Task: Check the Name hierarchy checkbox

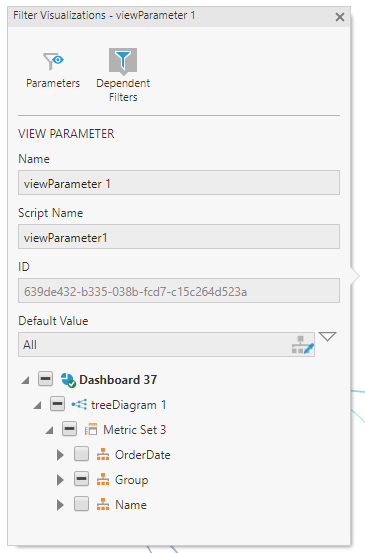Action: (x=81, y=504)
